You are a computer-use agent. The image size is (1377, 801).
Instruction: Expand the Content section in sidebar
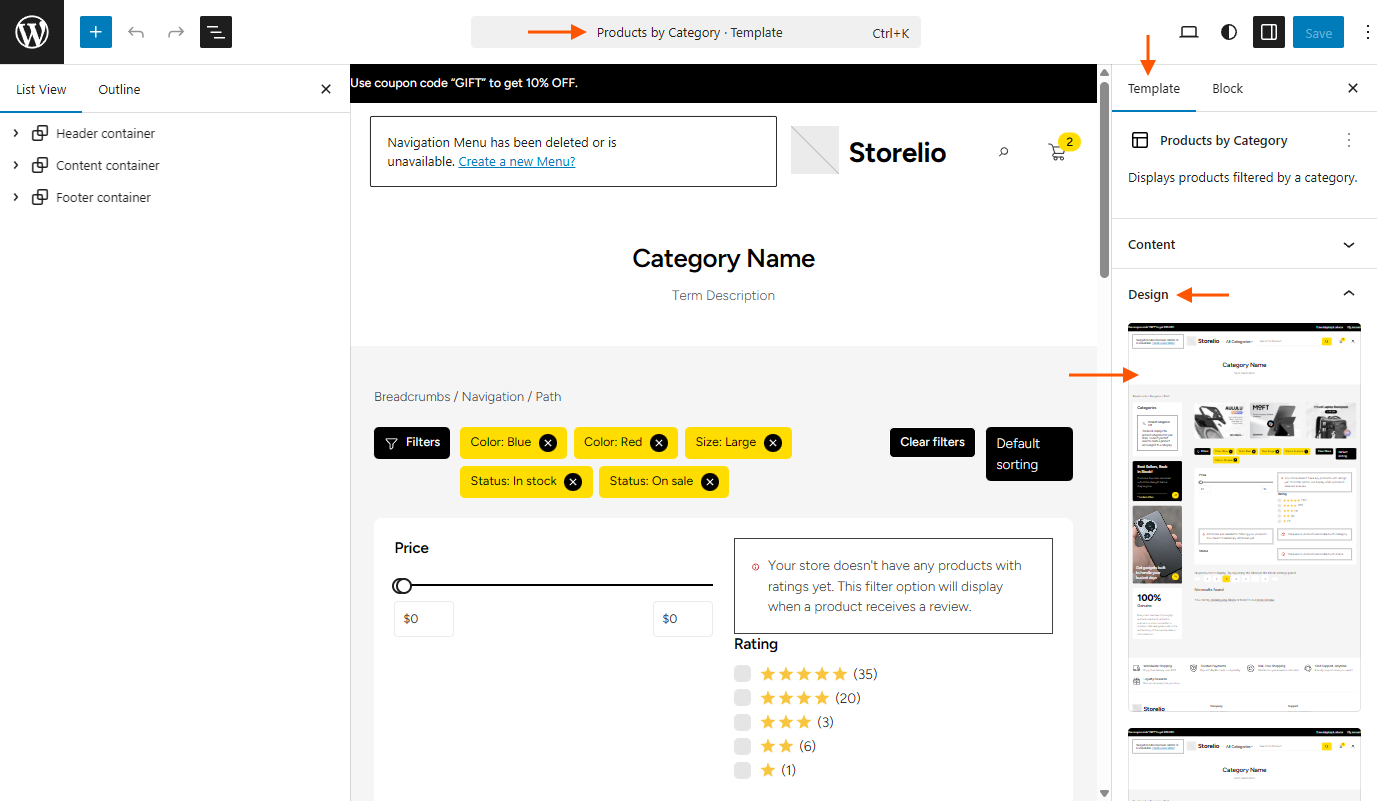coord(1244,245)
